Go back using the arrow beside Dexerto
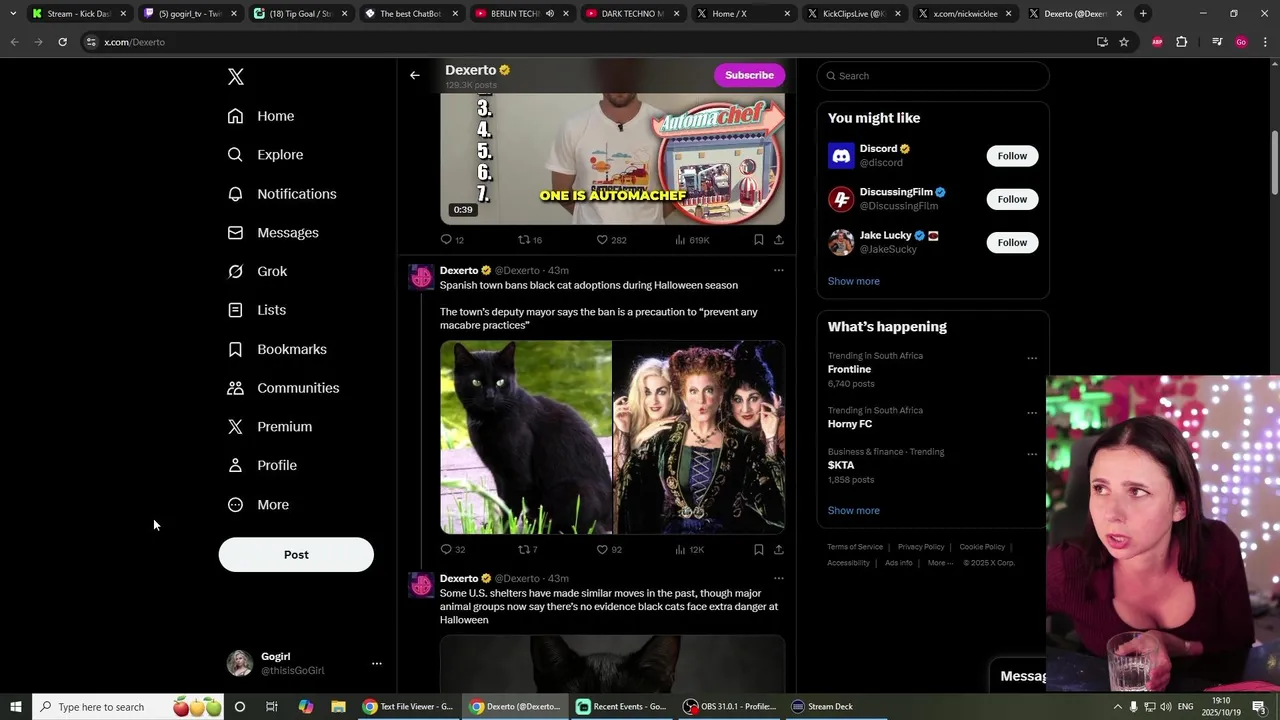This screenshot has height=720, width=1280. [x=415, y=75]
